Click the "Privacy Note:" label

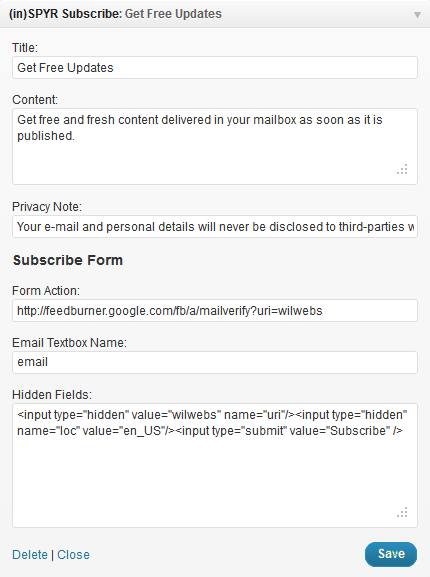pos(47,207)
